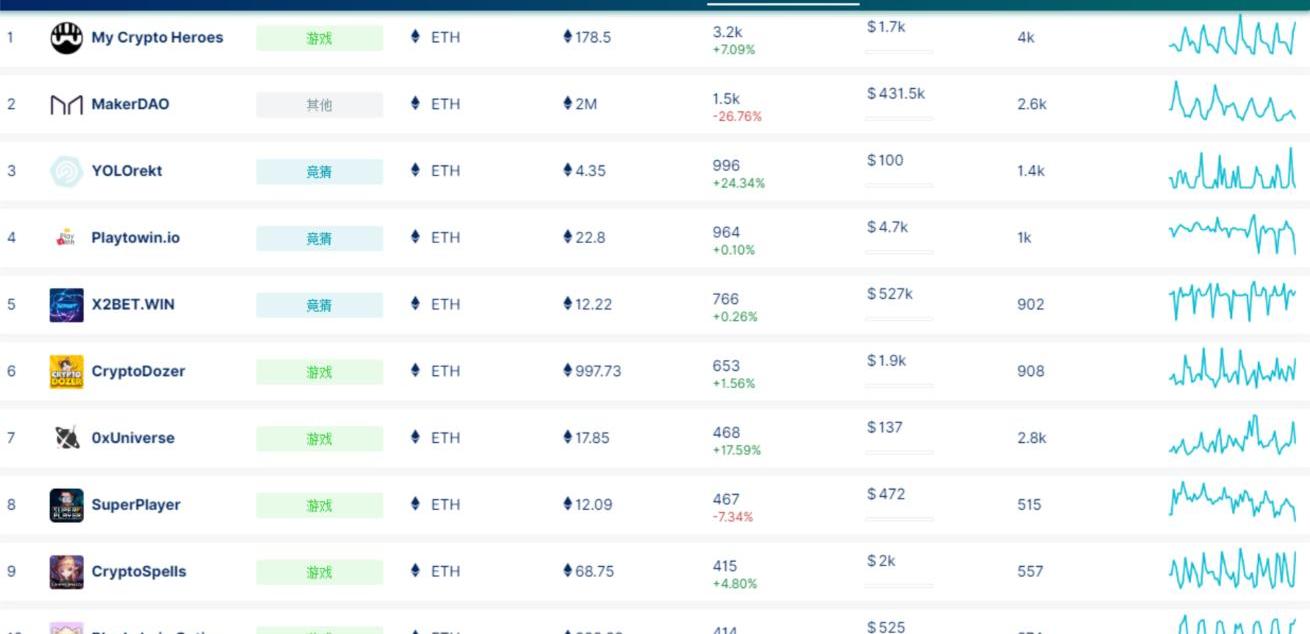Click the CryptoSpells name link
The height and width of the screenshot is (634, 1310).
(139, 572)
